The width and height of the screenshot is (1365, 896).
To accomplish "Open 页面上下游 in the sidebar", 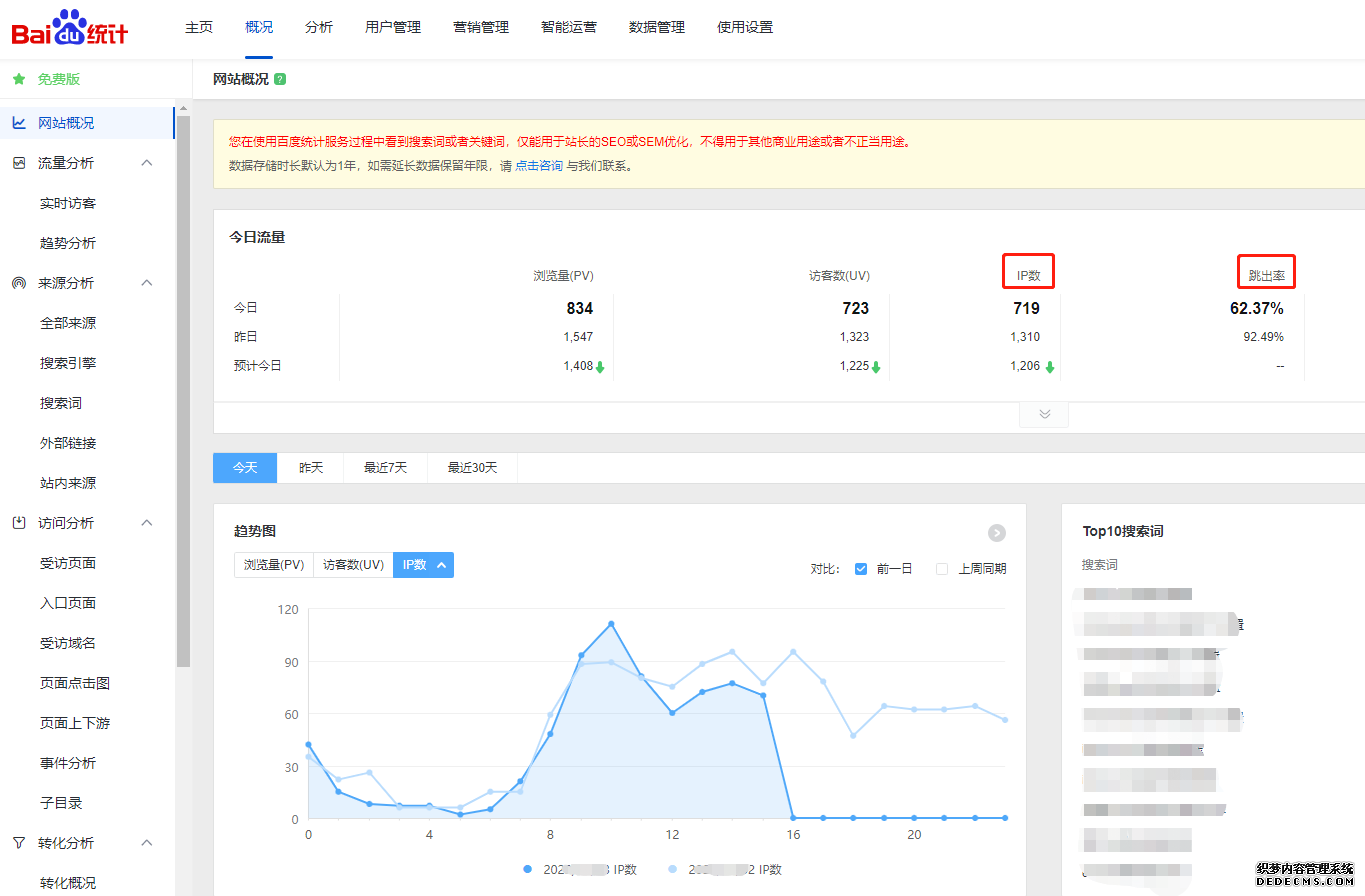I will tap(75, 723).
